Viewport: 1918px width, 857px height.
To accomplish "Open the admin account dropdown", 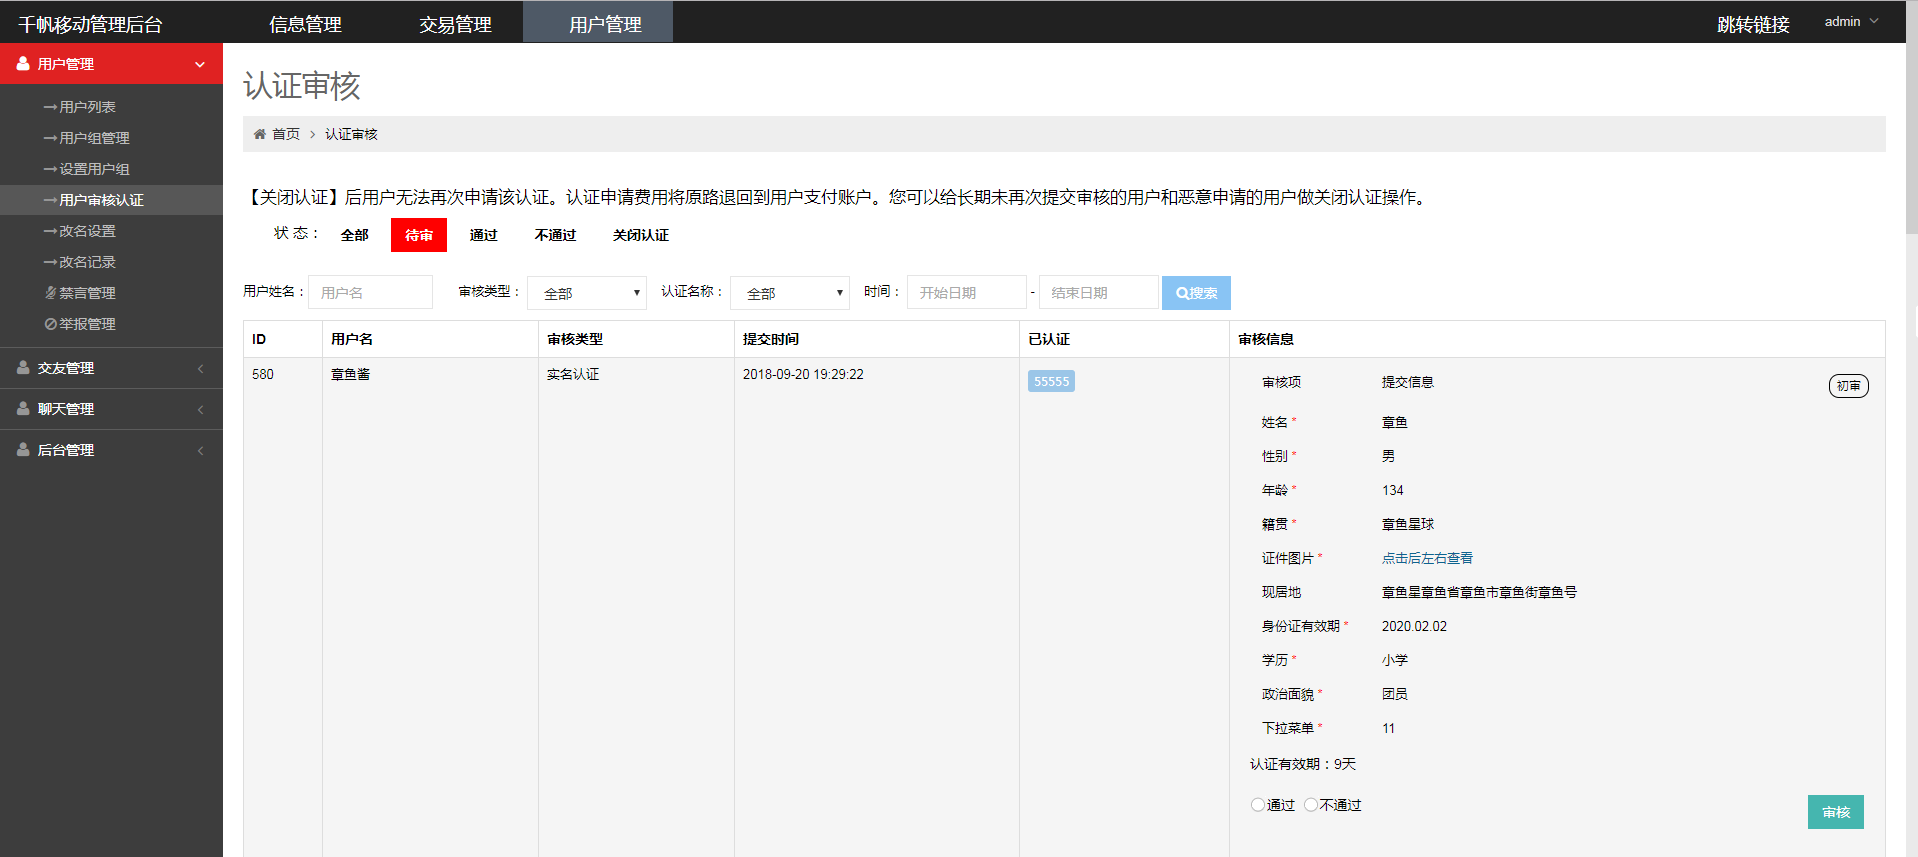I will pyautogui.click(x=1851, y=21).
